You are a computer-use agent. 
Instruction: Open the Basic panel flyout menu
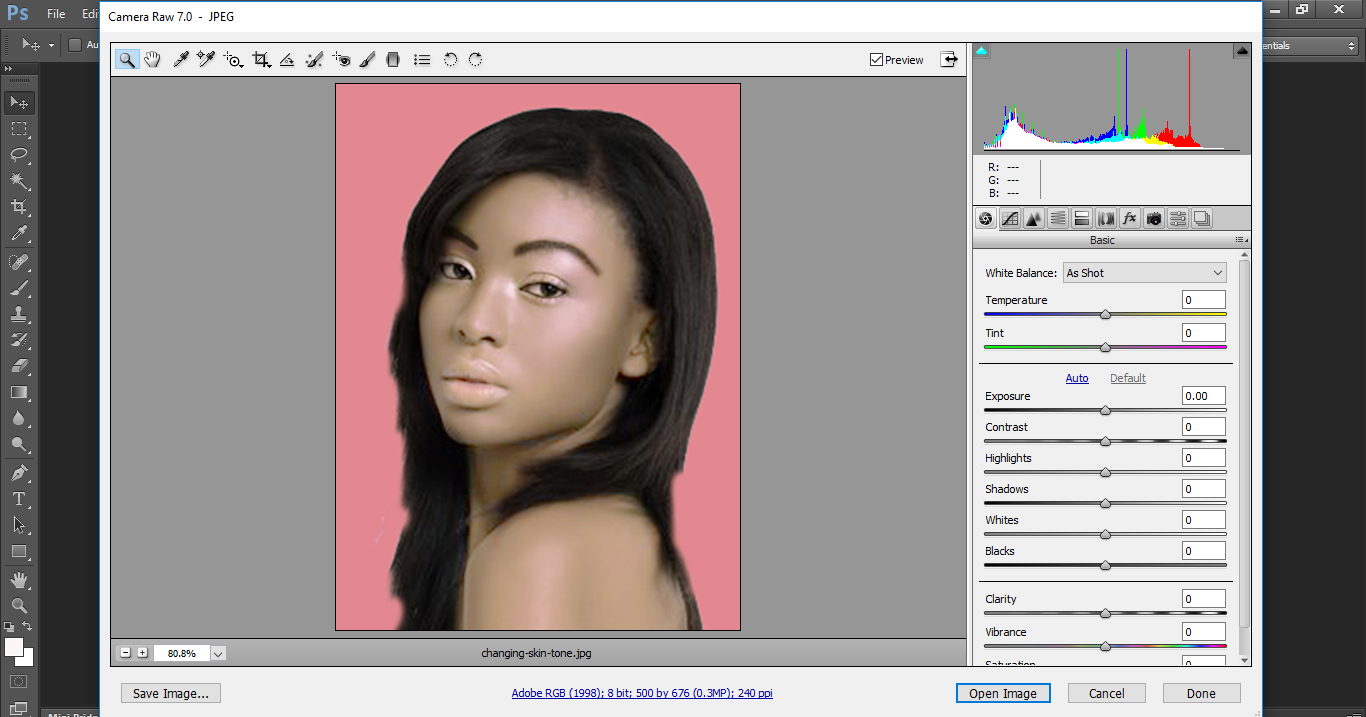1241,240
